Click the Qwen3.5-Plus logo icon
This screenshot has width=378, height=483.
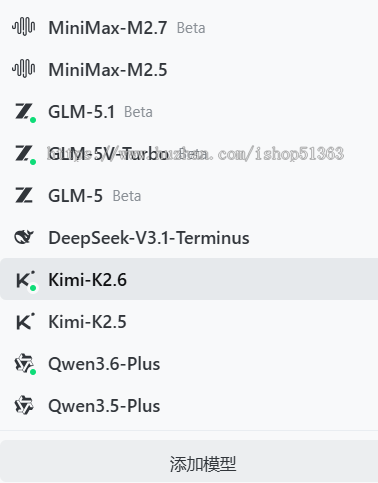(x=24, y=405)
